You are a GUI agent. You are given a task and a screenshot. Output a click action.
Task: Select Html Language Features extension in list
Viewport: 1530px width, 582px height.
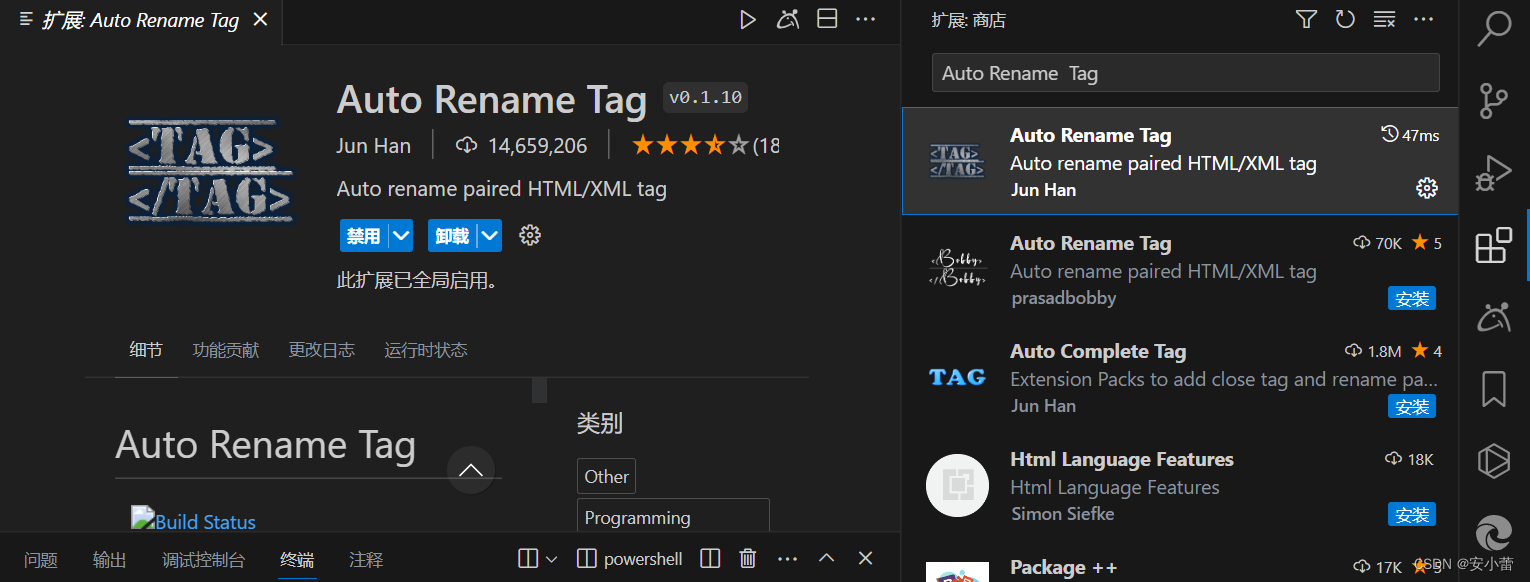click(1180, 485)
